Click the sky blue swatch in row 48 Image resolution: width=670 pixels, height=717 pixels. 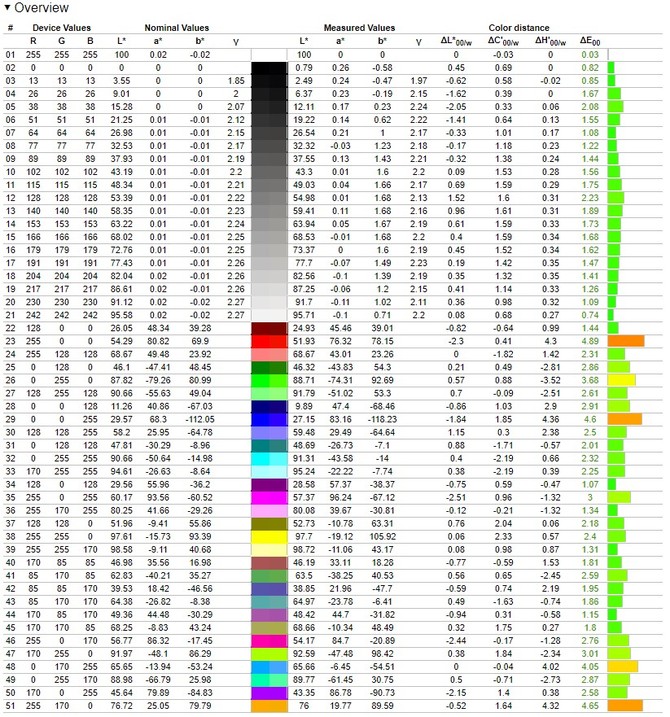[x=269, y=667]
